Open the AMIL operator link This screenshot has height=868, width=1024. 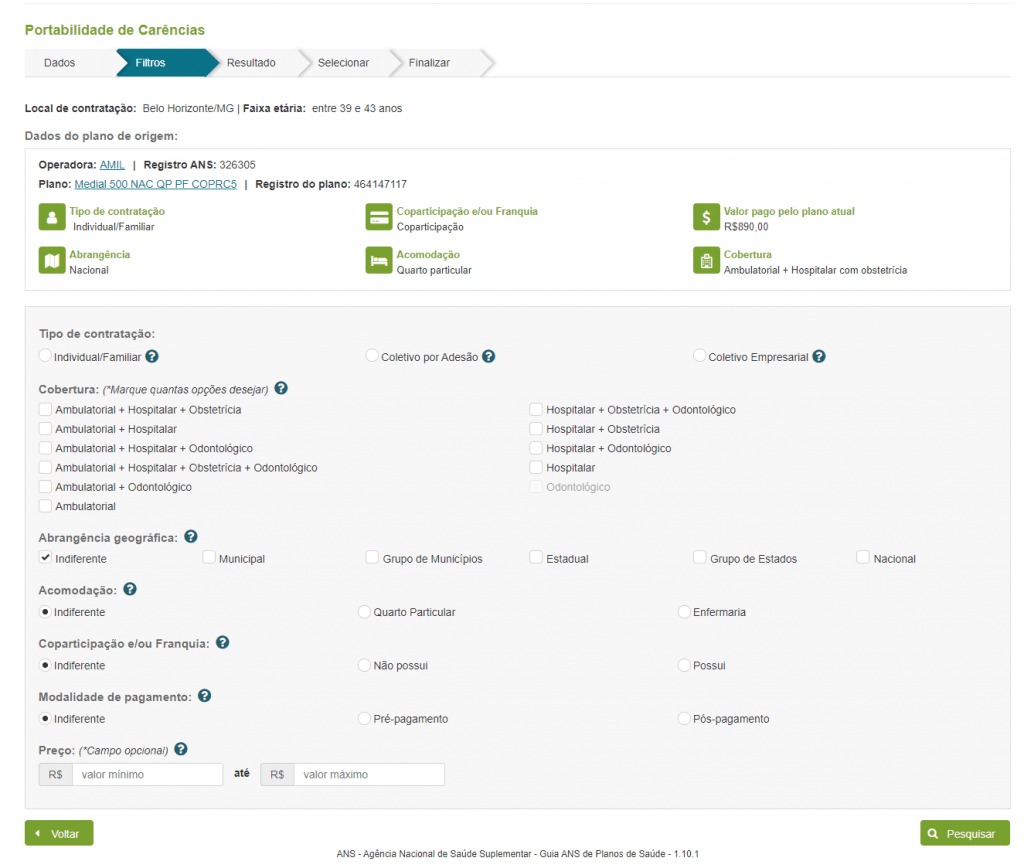tap(112, 164)
